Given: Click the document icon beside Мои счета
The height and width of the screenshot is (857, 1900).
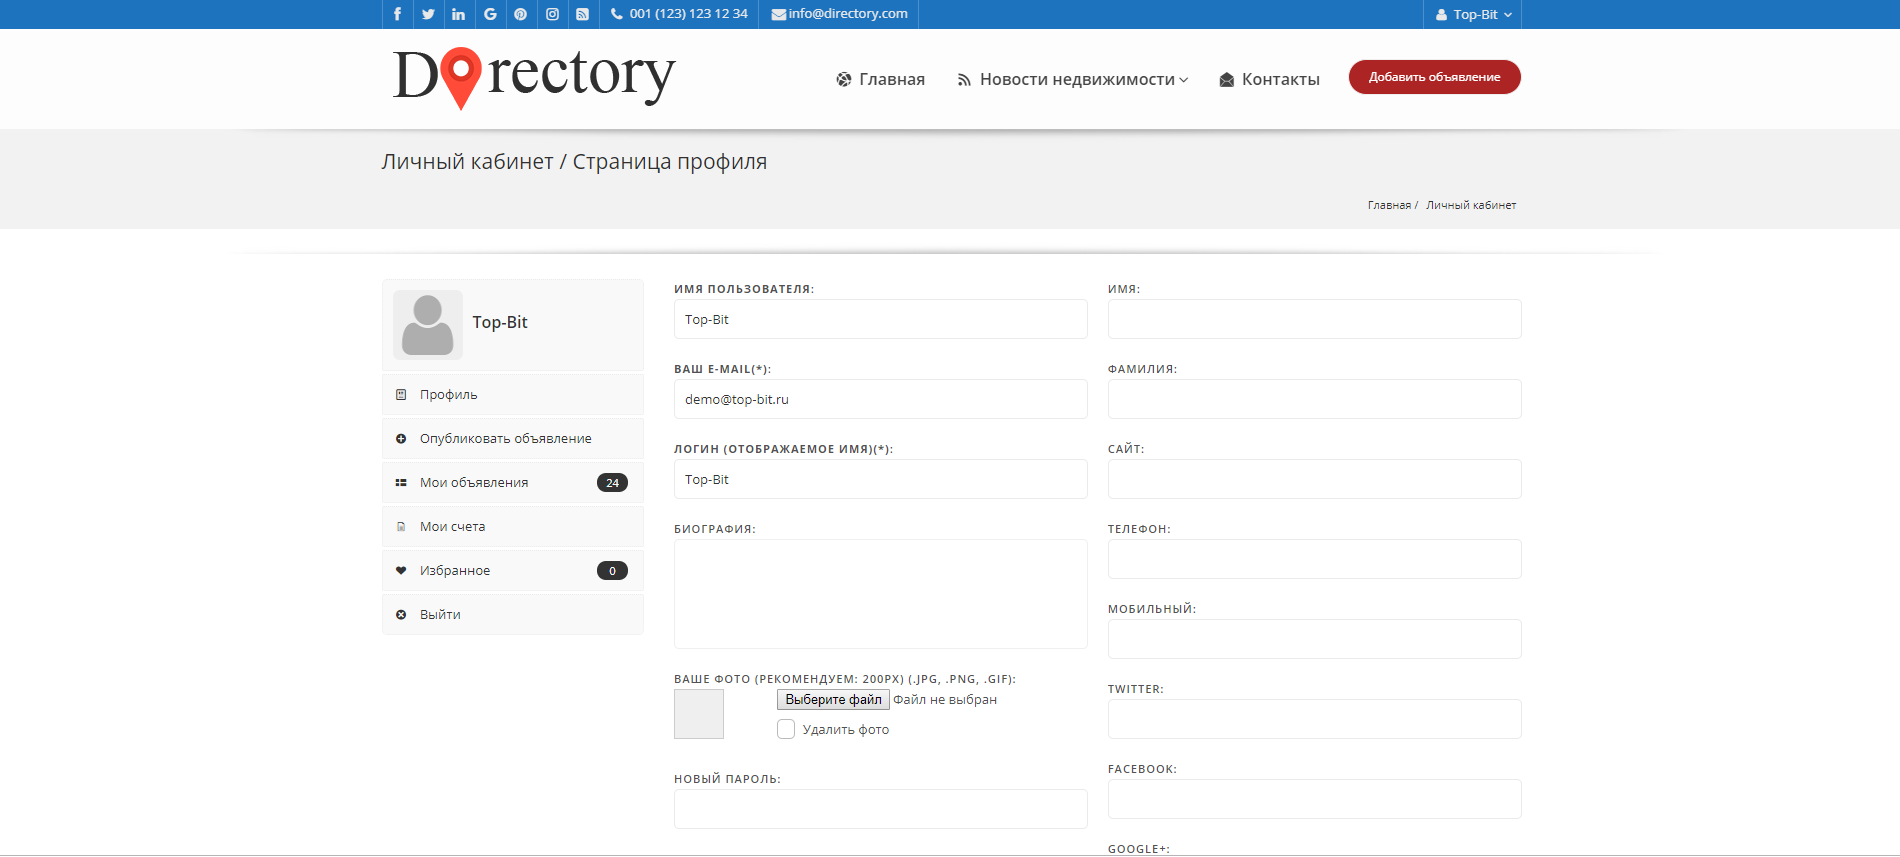Looking at the screenshot, I should tap(401, 527).
